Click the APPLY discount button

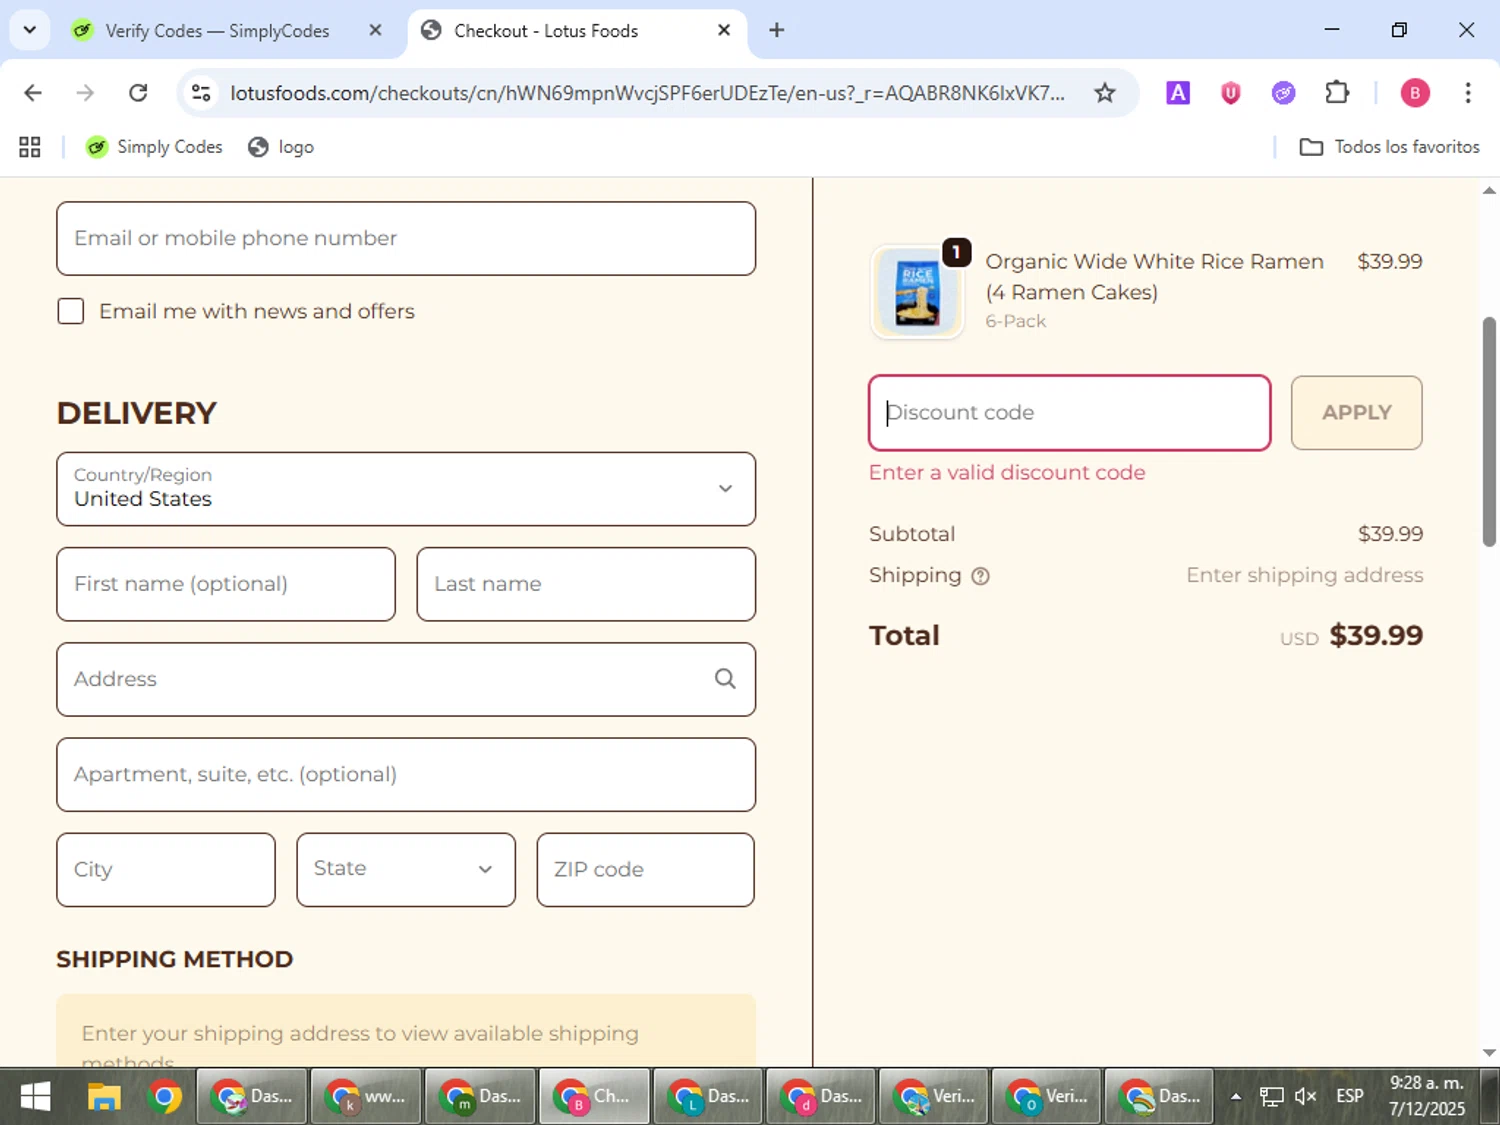1356,413
